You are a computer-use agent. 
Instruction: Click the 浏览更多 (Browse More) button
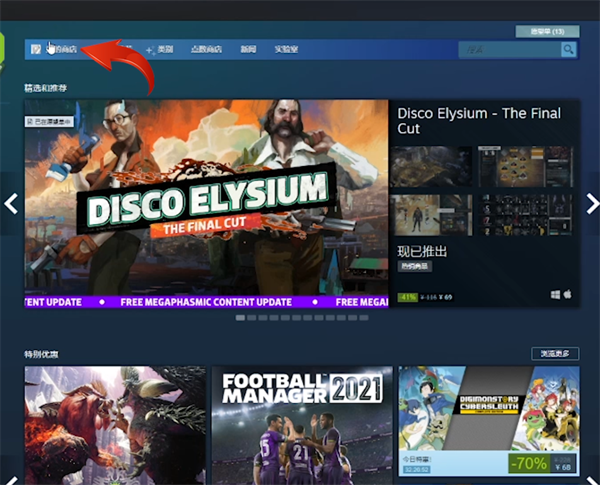[x=555, y=353]
